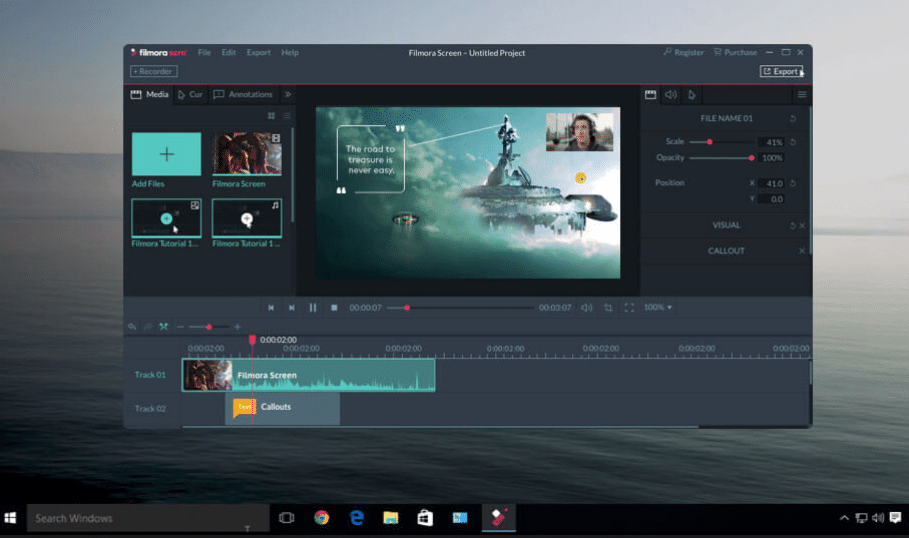Open the Export menu in menu bar
The width and height of the screenshot is (909, 538).
pyautogui.click(x=259, y=52)
